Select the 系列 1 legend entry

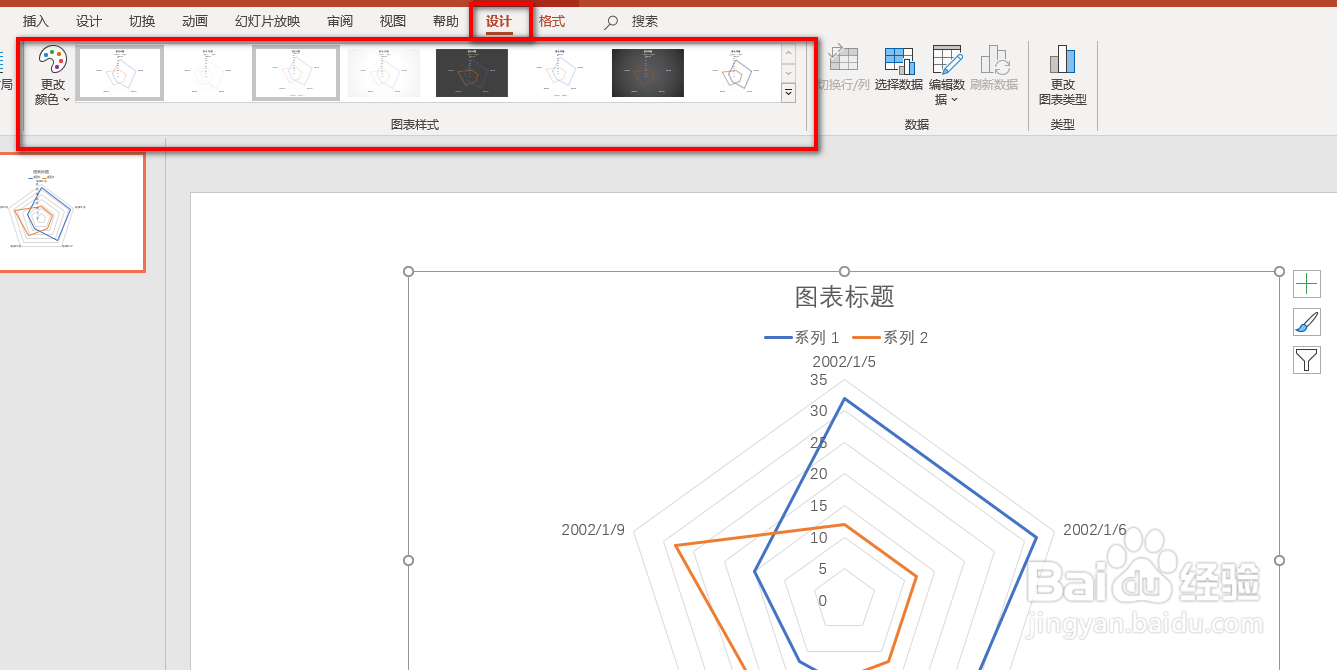[803, 338]
